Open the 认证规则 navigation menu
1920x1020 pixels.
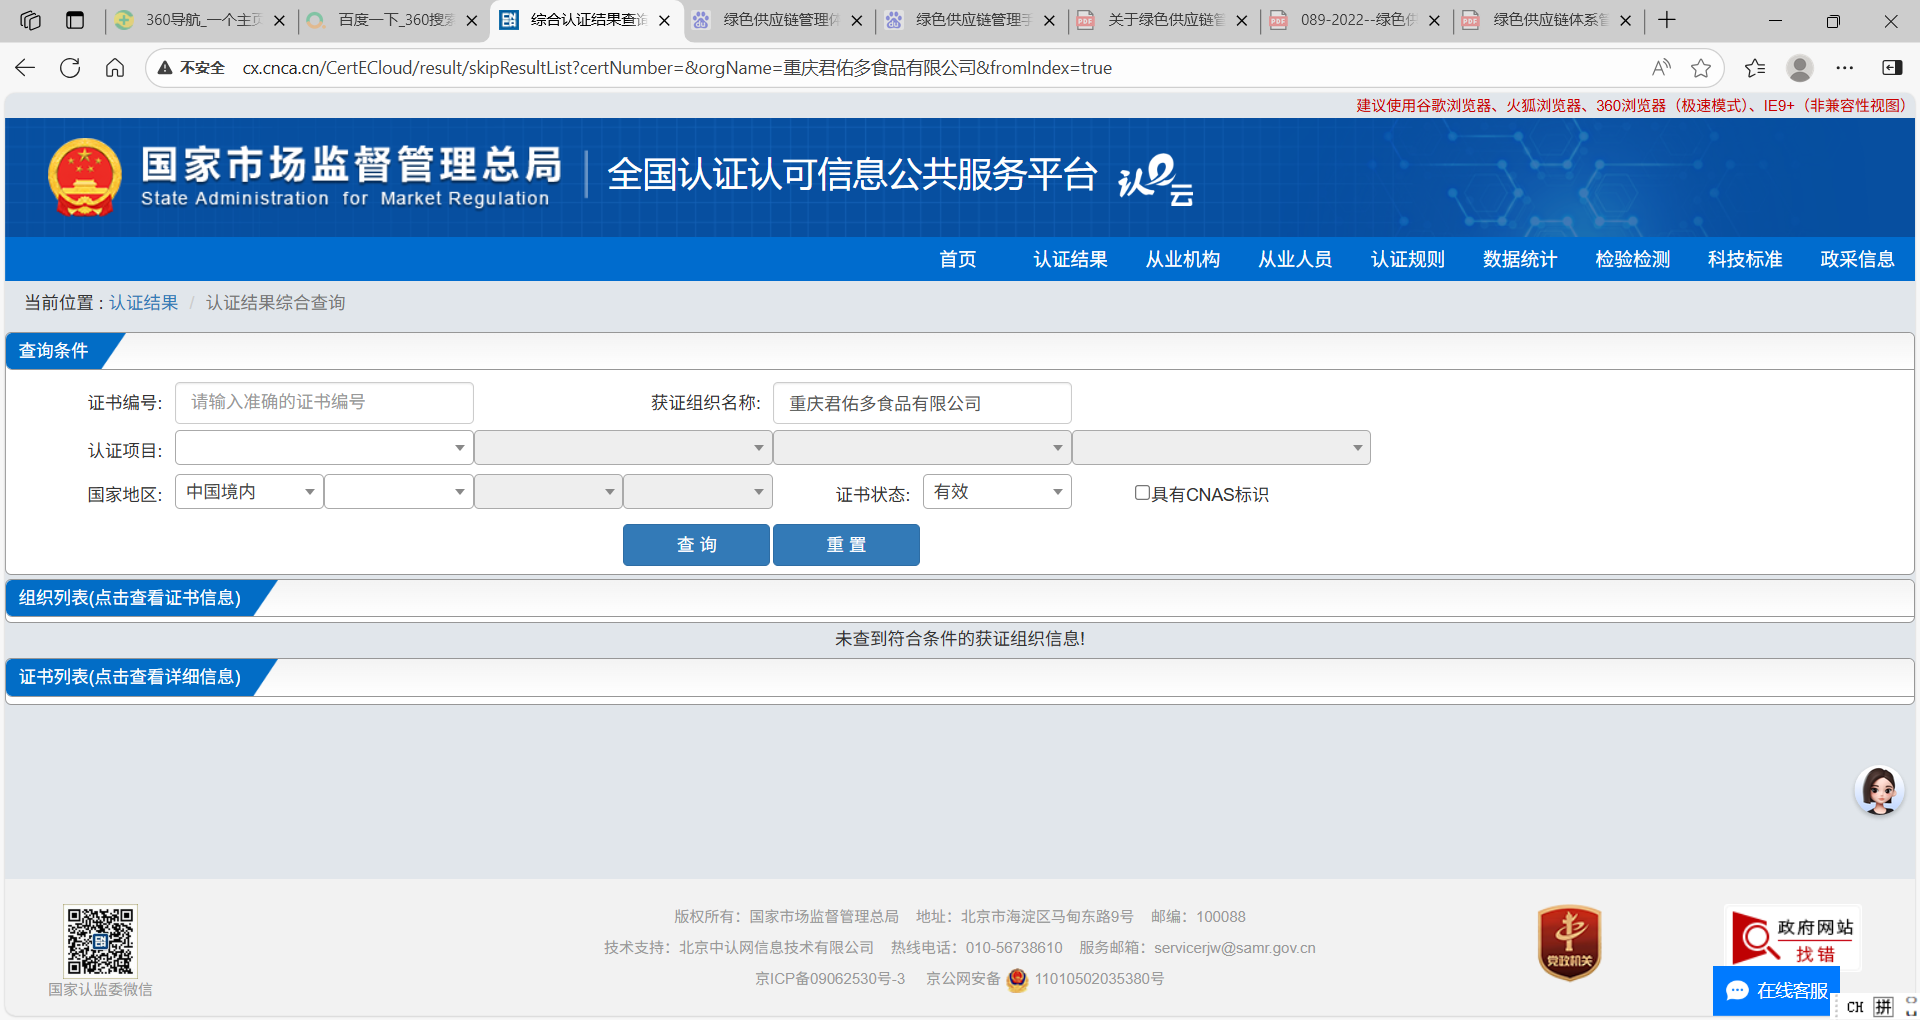tap(1408, 260)
